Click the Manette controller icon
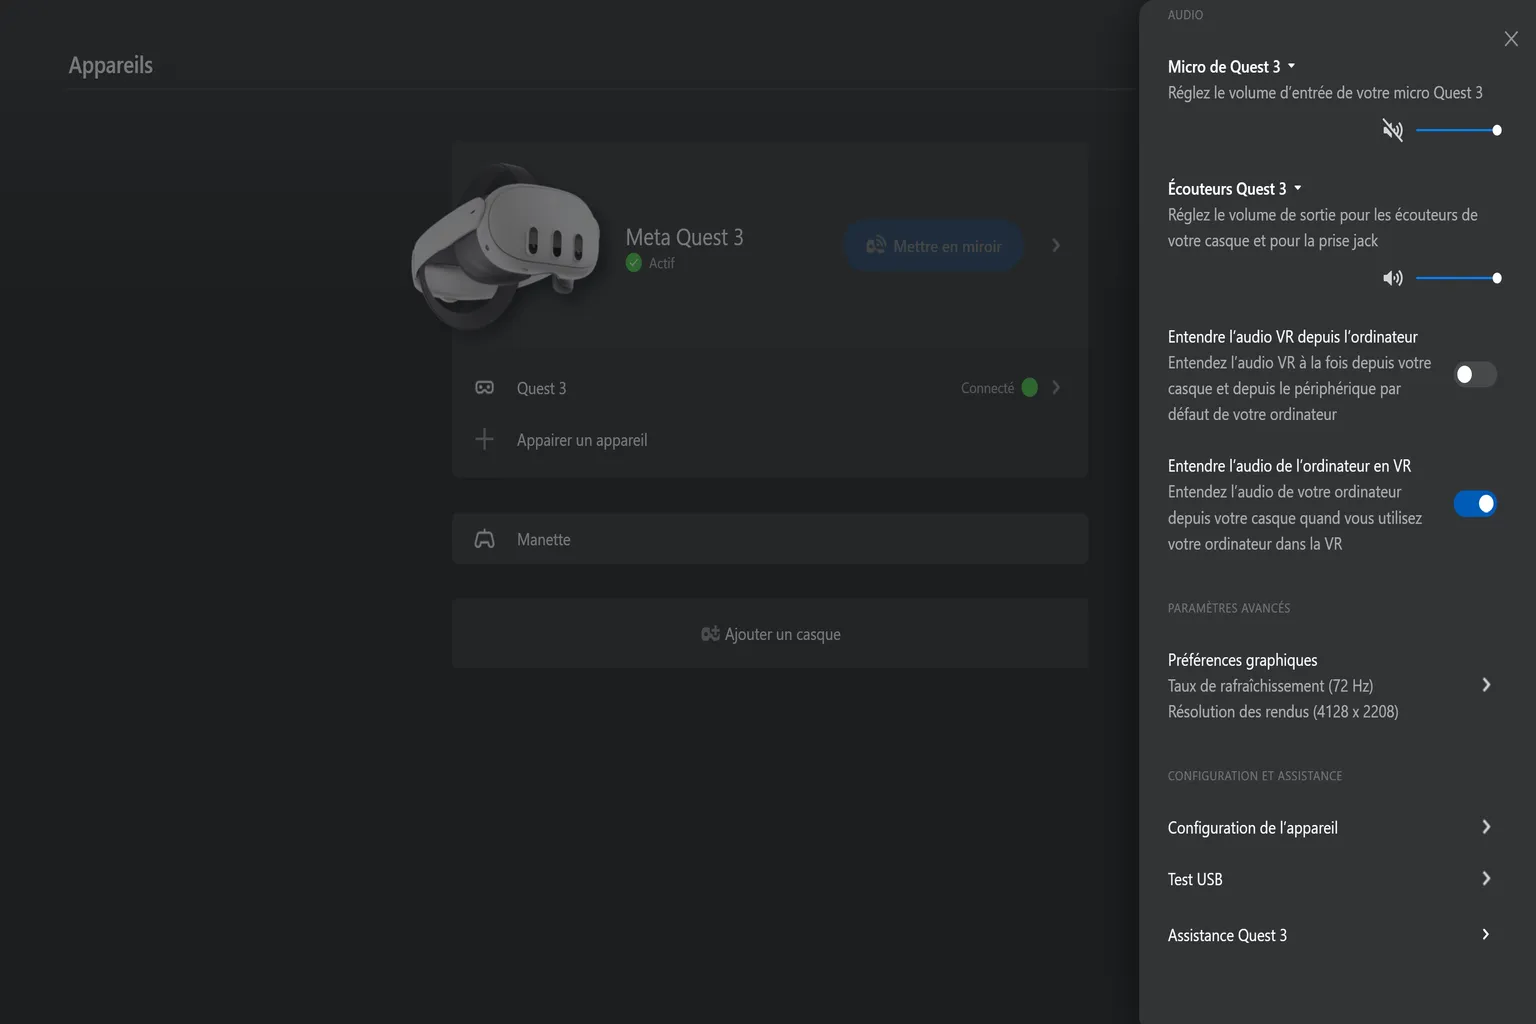 point(484,539)
